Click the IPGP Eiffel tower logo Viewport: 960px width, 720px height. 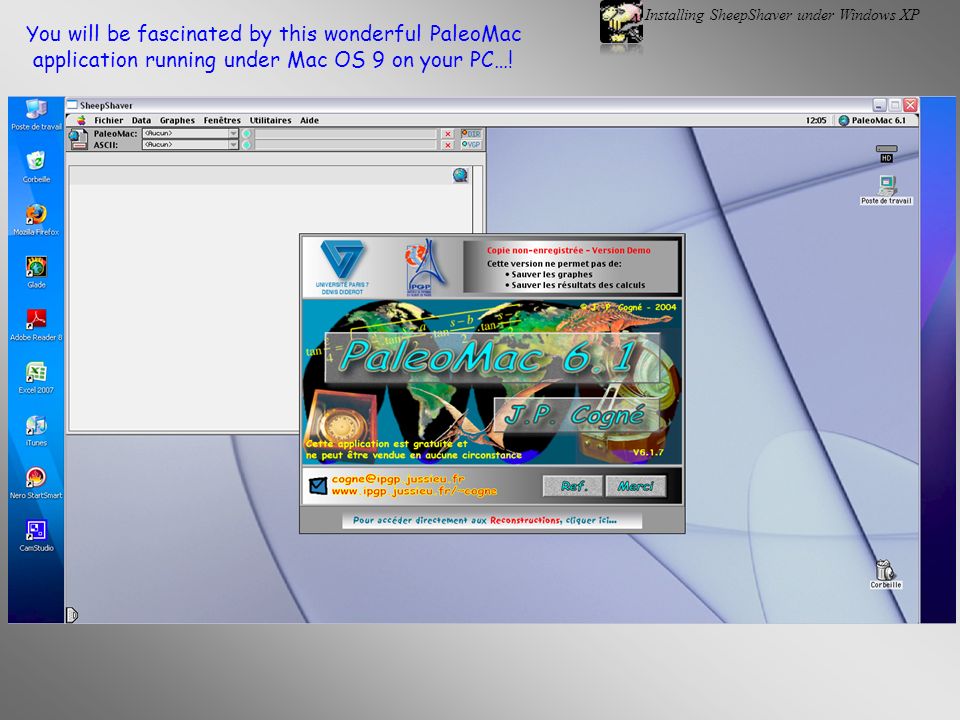point(424,267)
